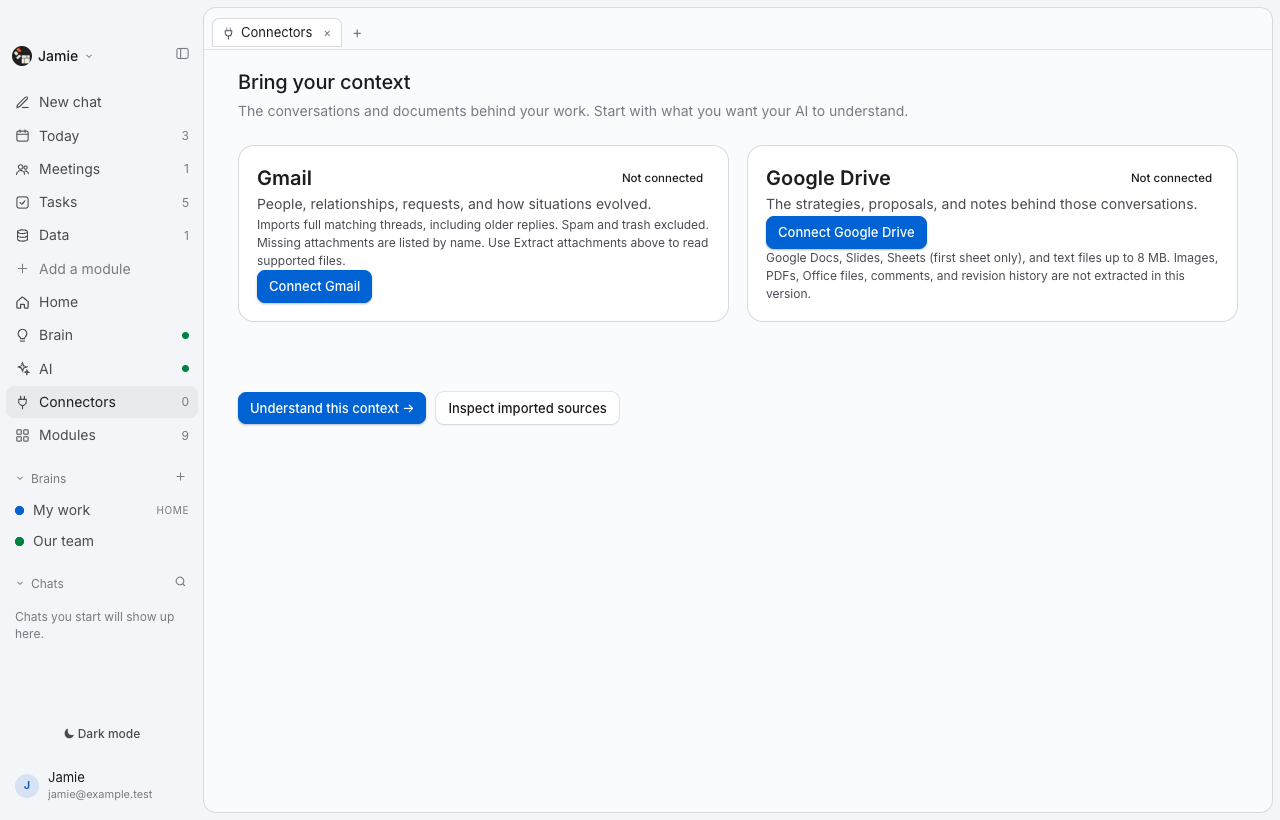Click the Connect Gmail button
Viewport: 1280px width, 820px height.
click(x=314, y=286)
